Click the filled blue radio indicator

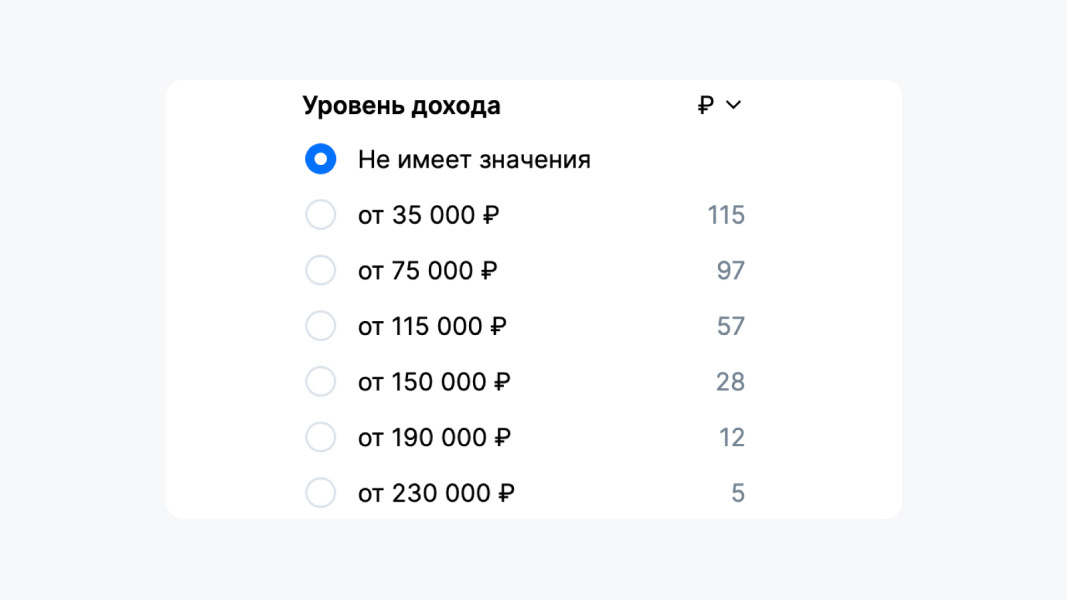(320, 158)
